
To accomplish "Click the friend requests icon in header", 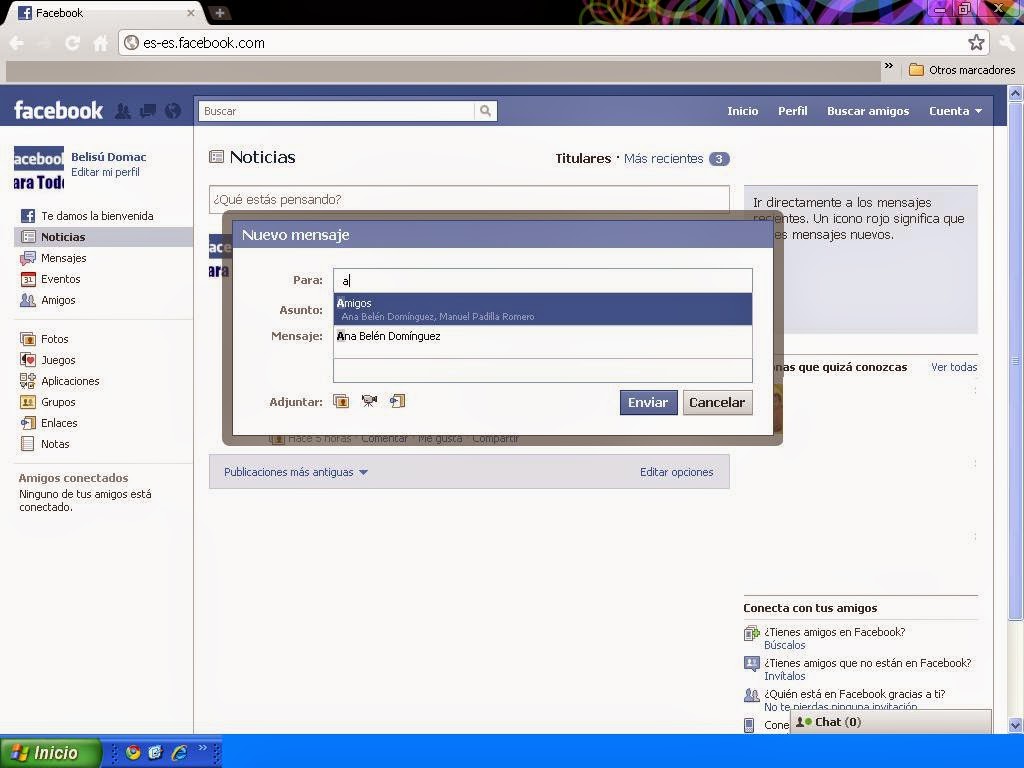I will (122, 111).
